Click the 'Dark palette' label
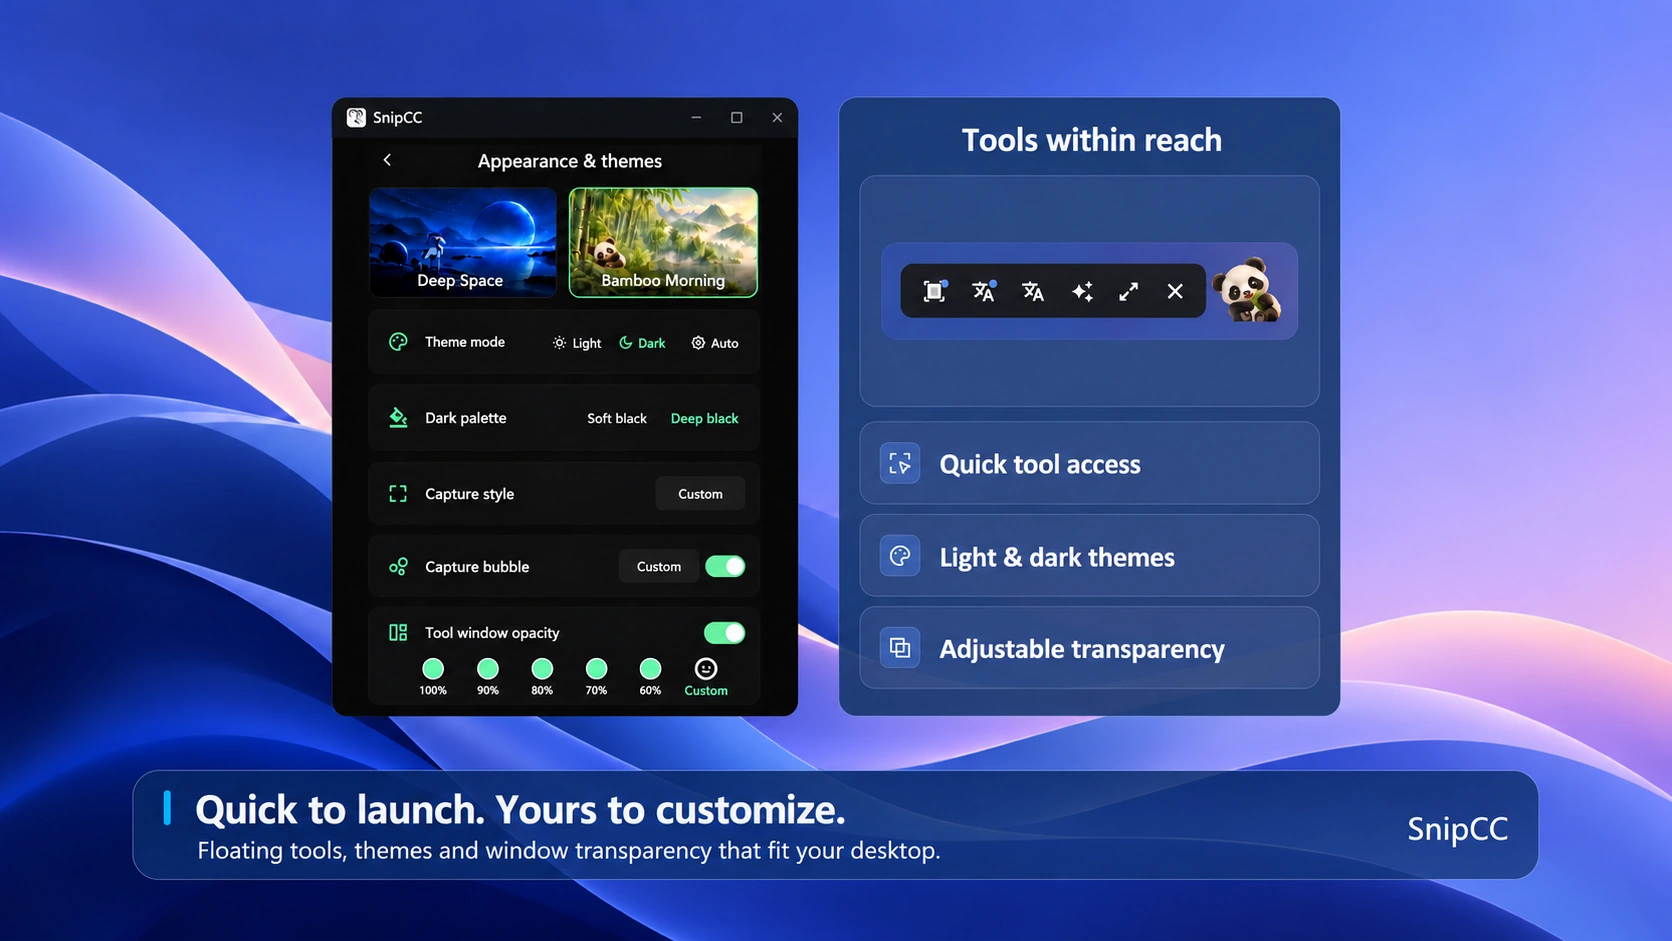Screen dimensions: 1672x941 [466, 418]
